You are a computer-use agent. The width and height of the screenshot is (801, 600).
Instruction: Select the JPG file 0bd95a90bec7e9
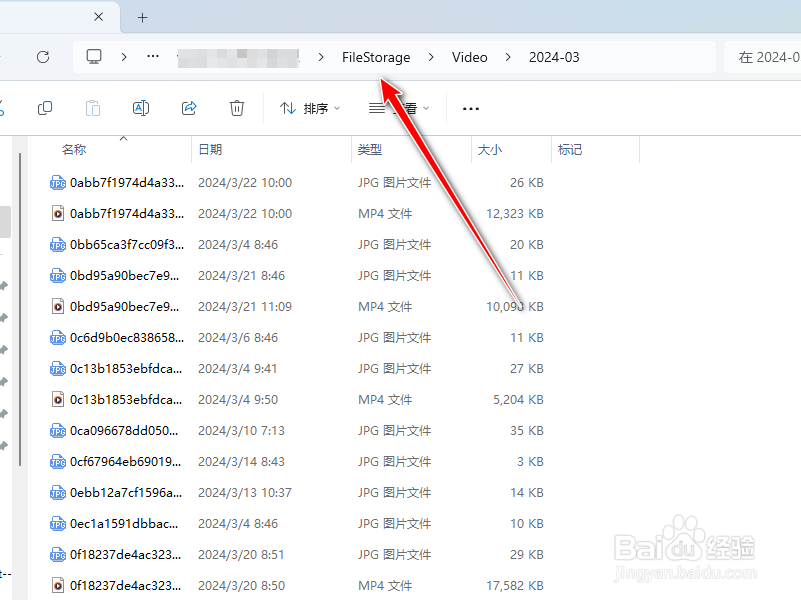coord(296,276)
